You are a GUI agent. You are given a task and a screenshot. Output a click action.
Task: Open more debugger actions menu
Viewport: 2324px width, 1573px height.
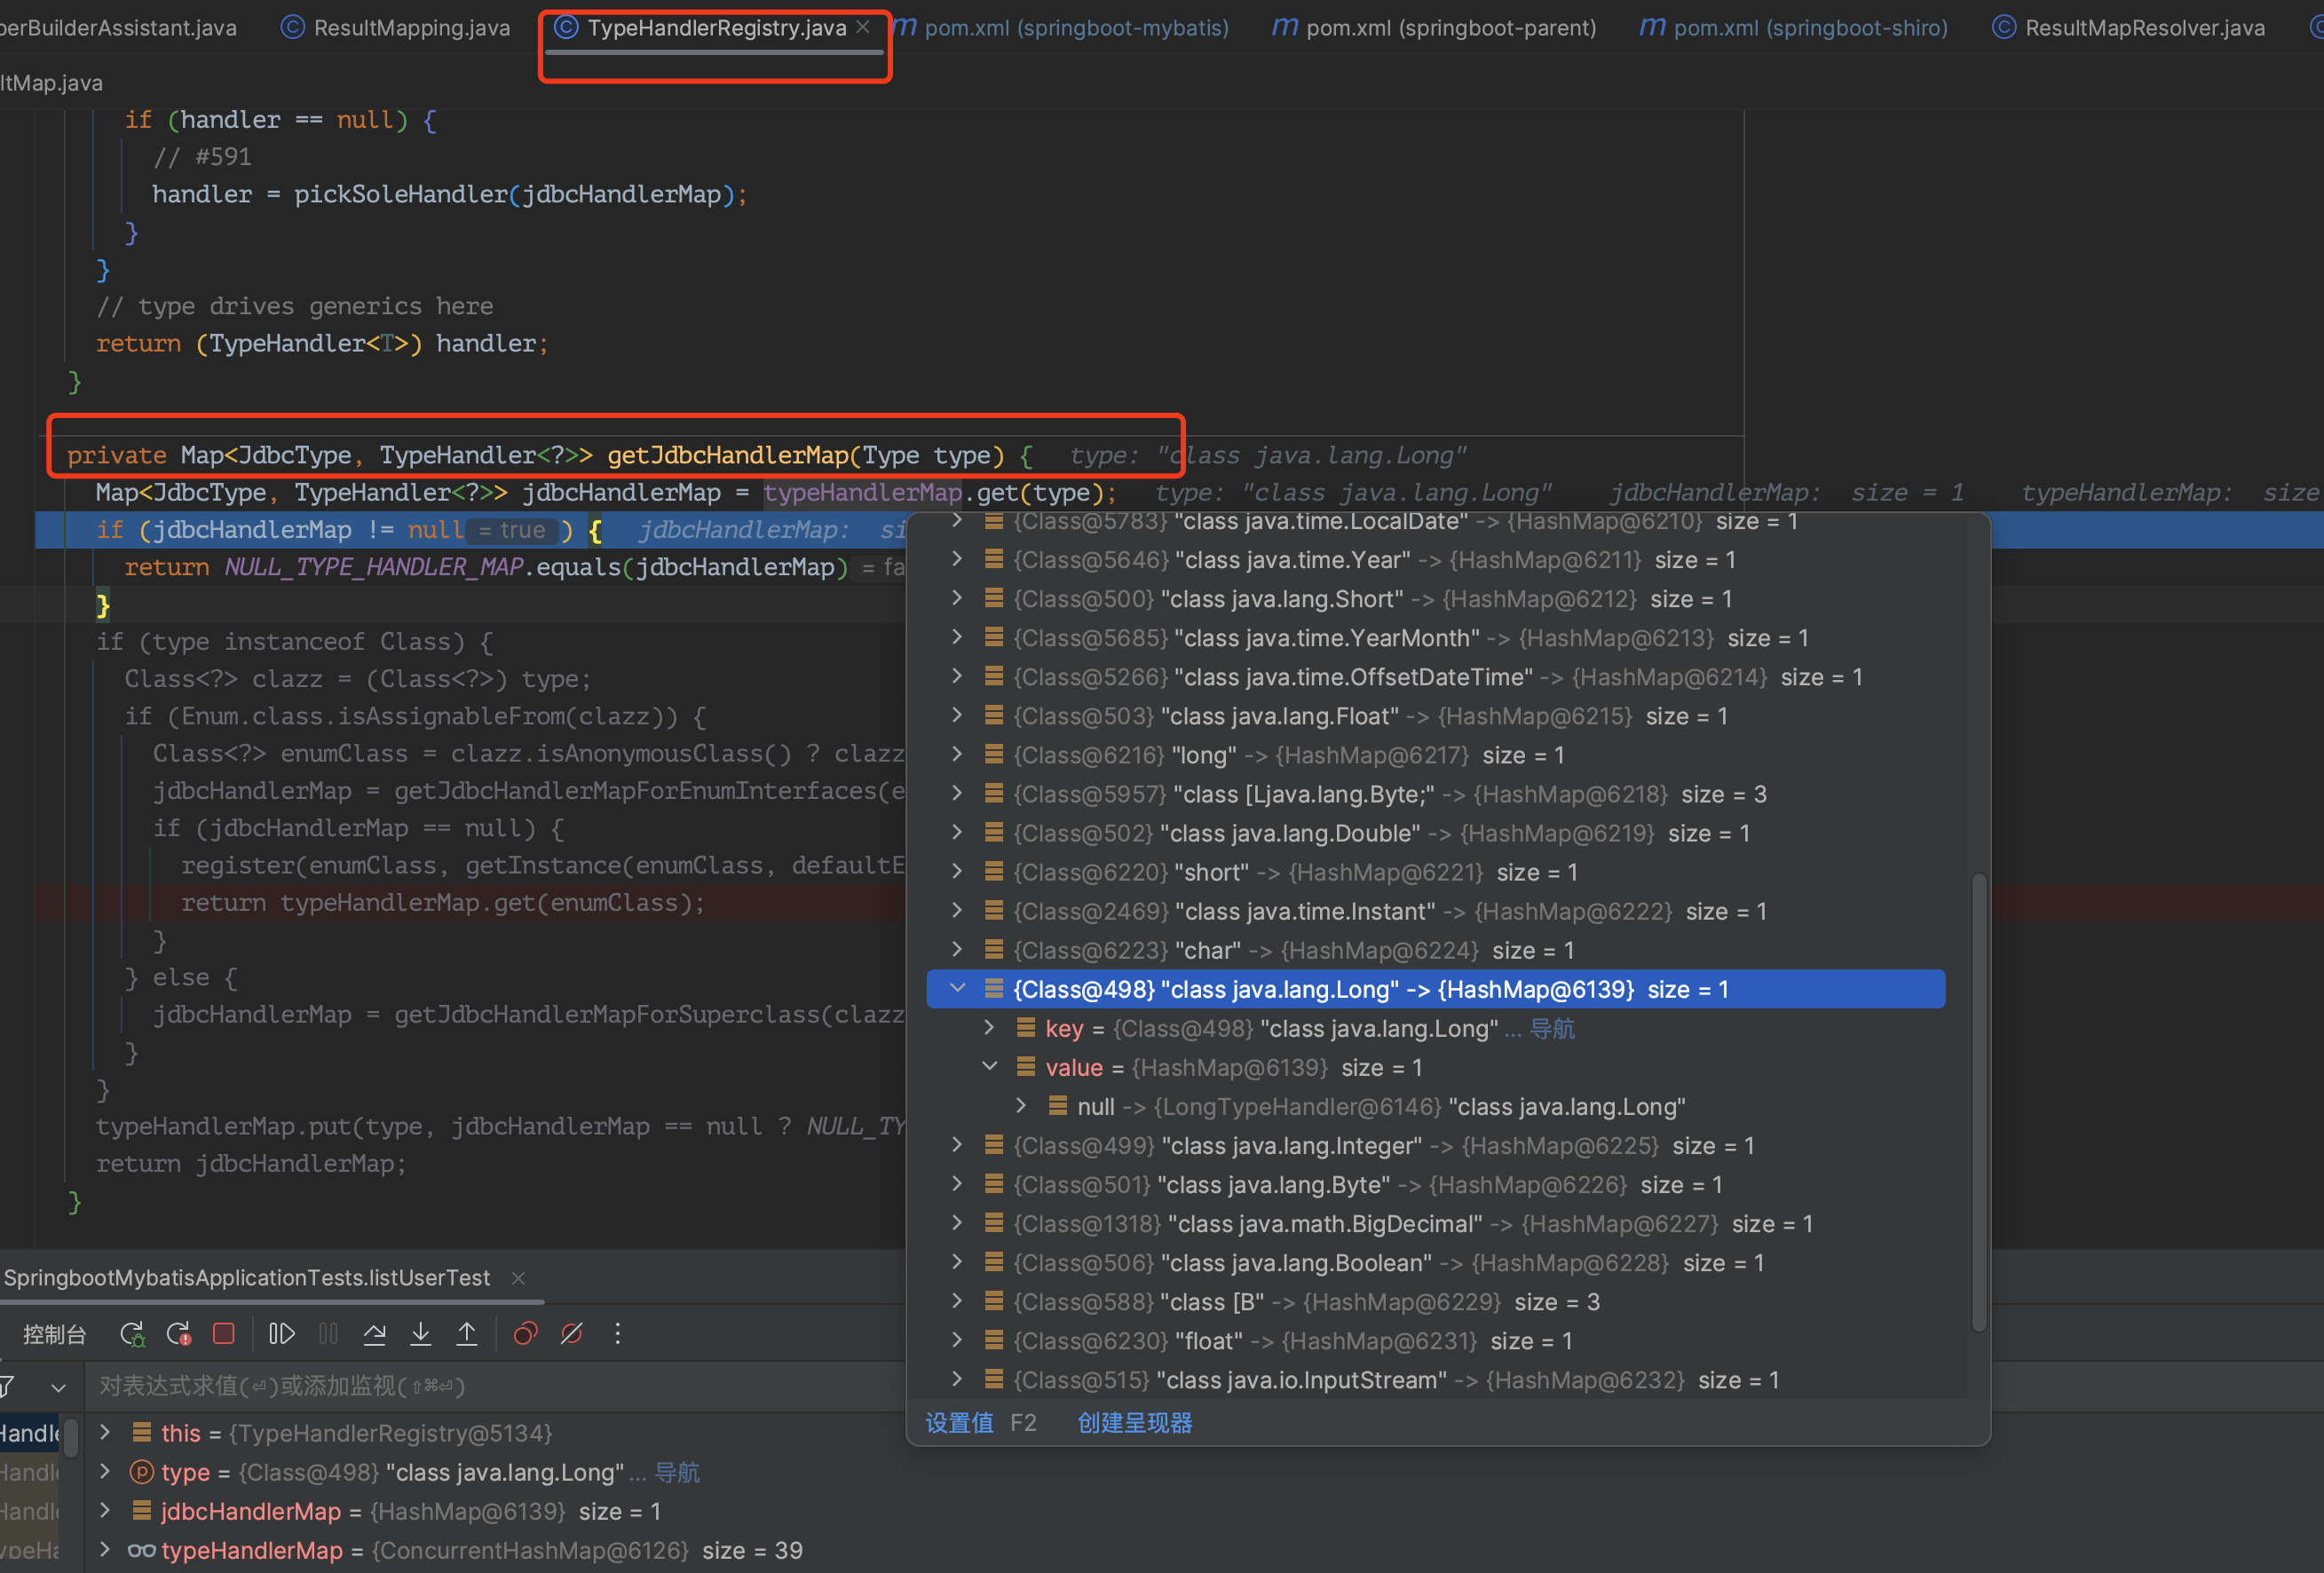(618, 1334)
